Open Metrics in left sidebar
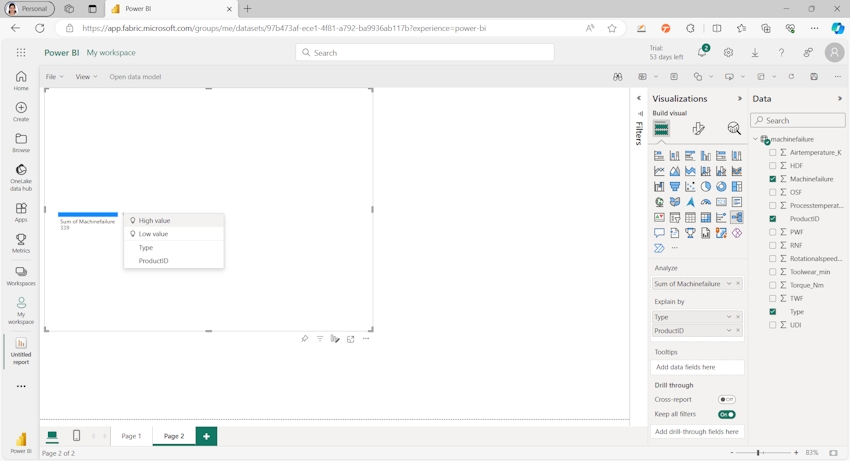Screen dimensions: 850x461 pyautogui.click(x=21, y=244)
